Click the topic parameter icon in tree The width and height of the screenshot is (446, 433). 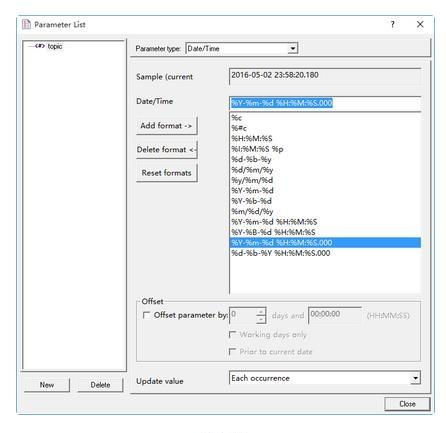[x=40, y=46]
